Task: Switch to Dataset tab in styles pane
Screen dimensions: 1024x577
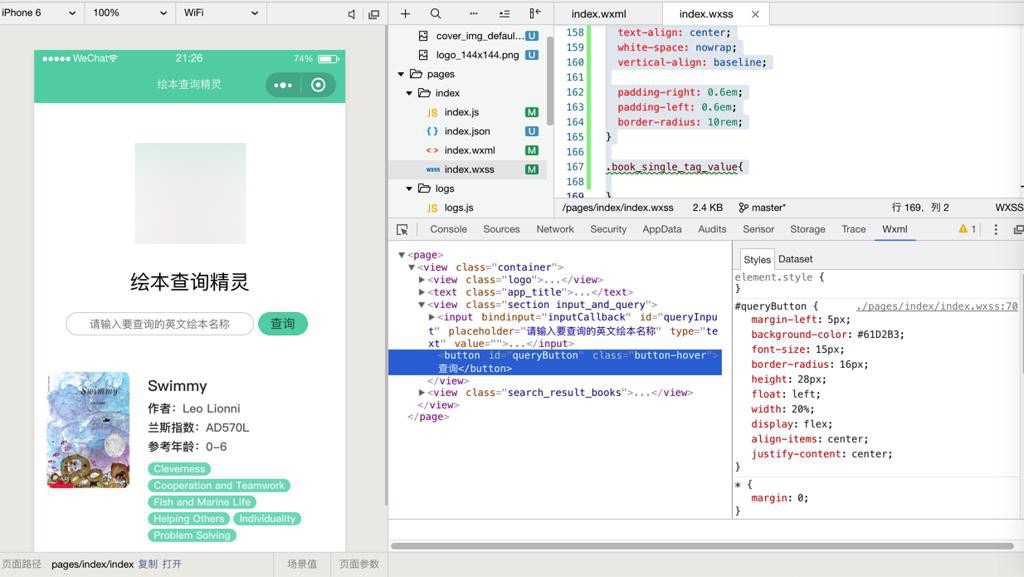Action: (x=795, y=259)
